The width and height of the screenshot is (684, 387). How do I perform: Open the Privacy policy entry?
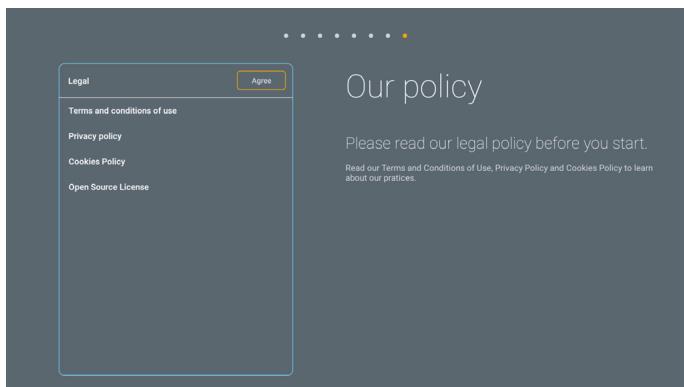coord(95,137)
